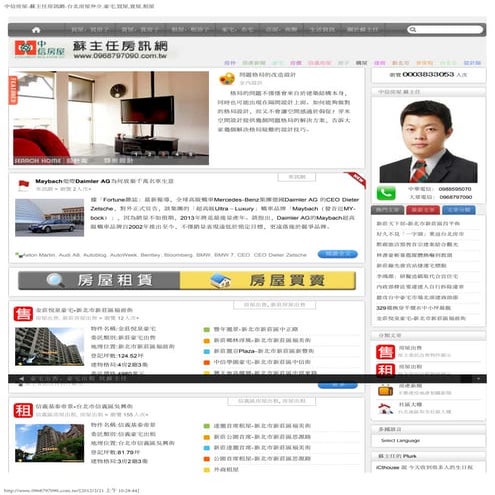Viewport: 495px width, 495px height.
Task: Select the red middle tab under the phone numbers
Action: [423, 210]
